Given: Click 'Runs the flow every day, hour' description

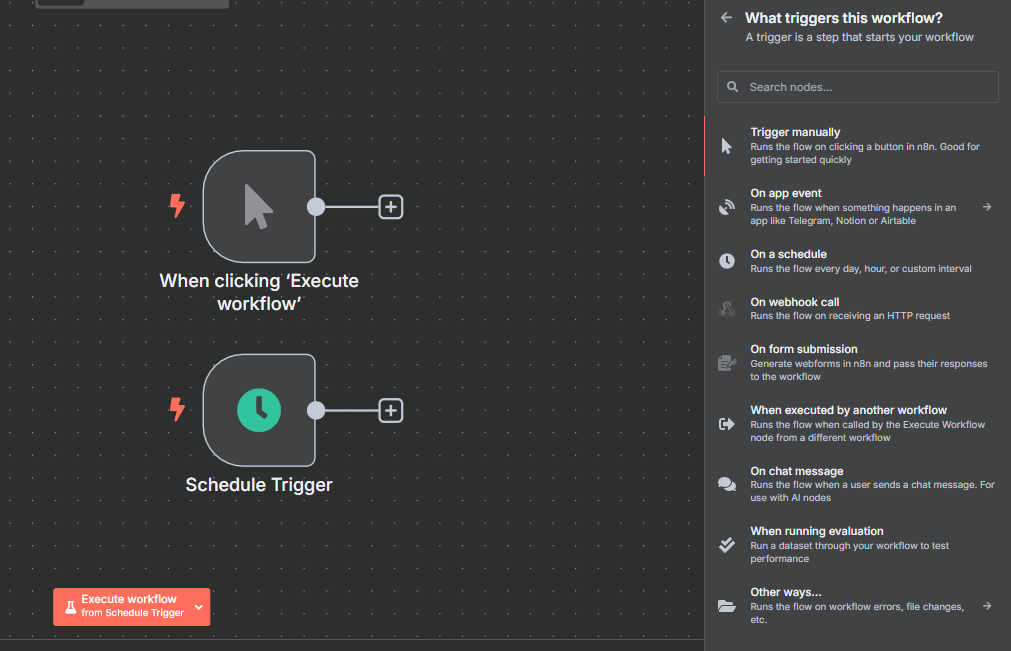Looking at the screenshot, I should tap(861, 269).
